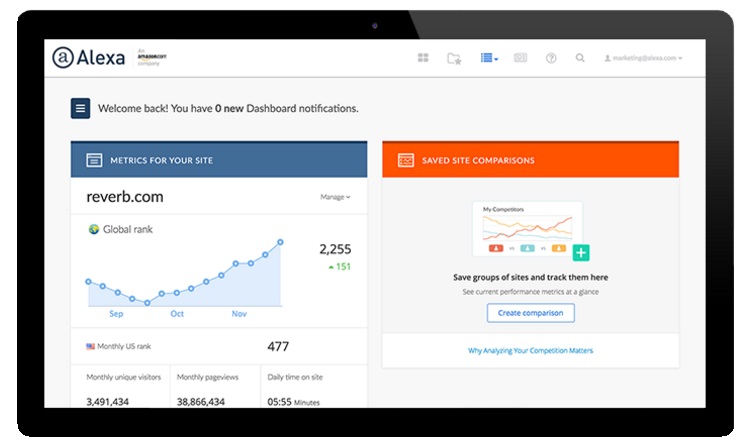The image size is (751, 448).
Task: Click the Alexa logo
Action: click(x=89, y=57)
